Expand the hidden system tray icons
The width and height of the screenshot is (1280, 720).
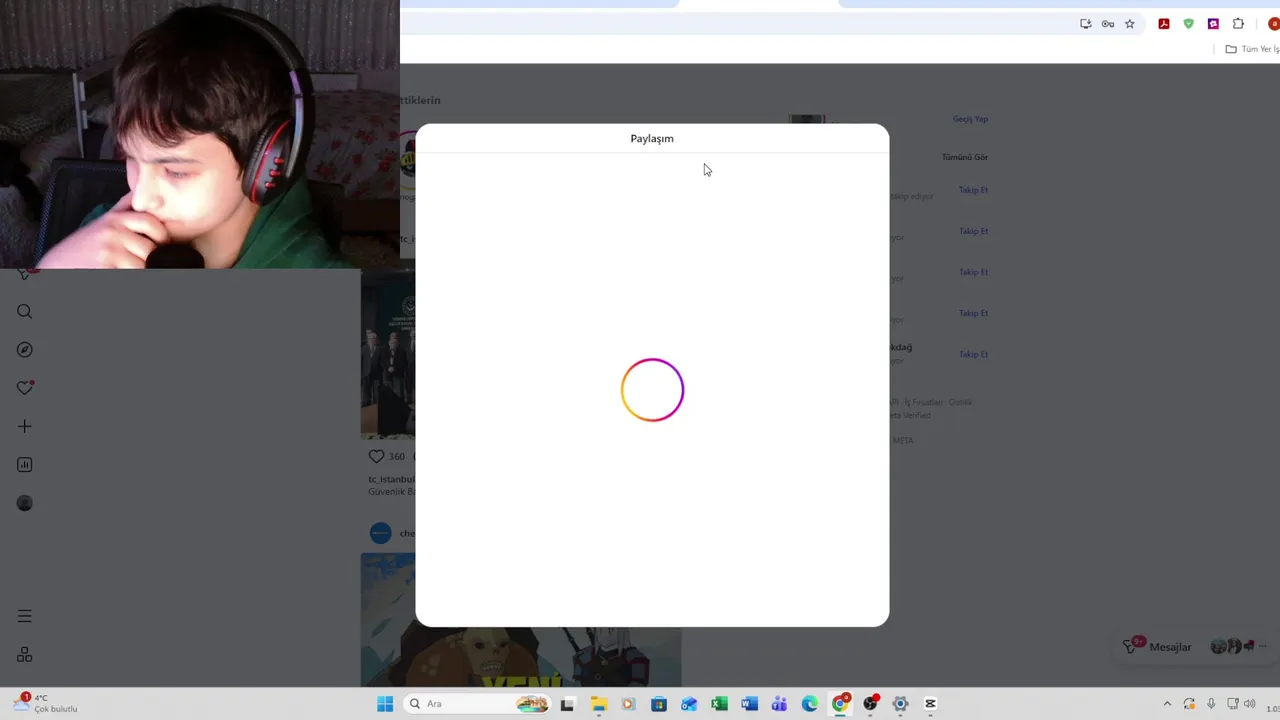click(1167, 704)
